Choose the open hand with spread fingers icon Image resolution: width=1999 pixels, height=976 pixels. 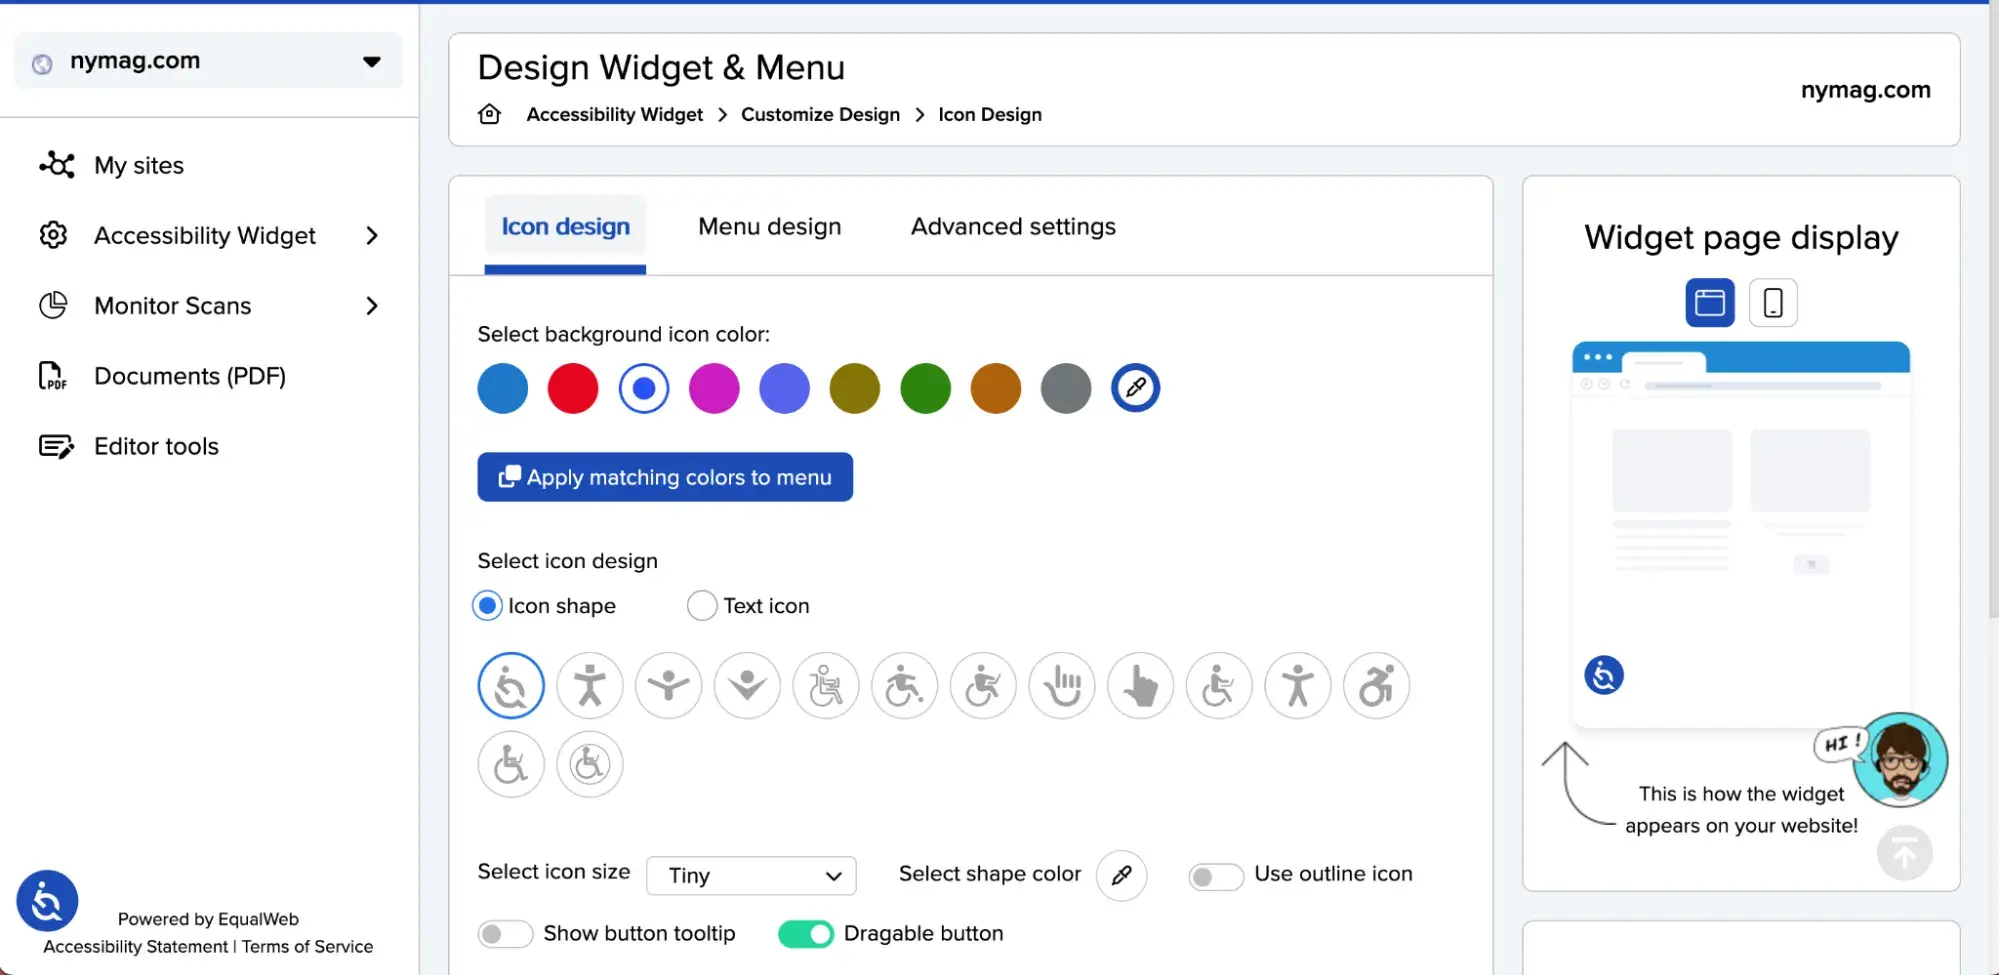(x=1062, y=686)
